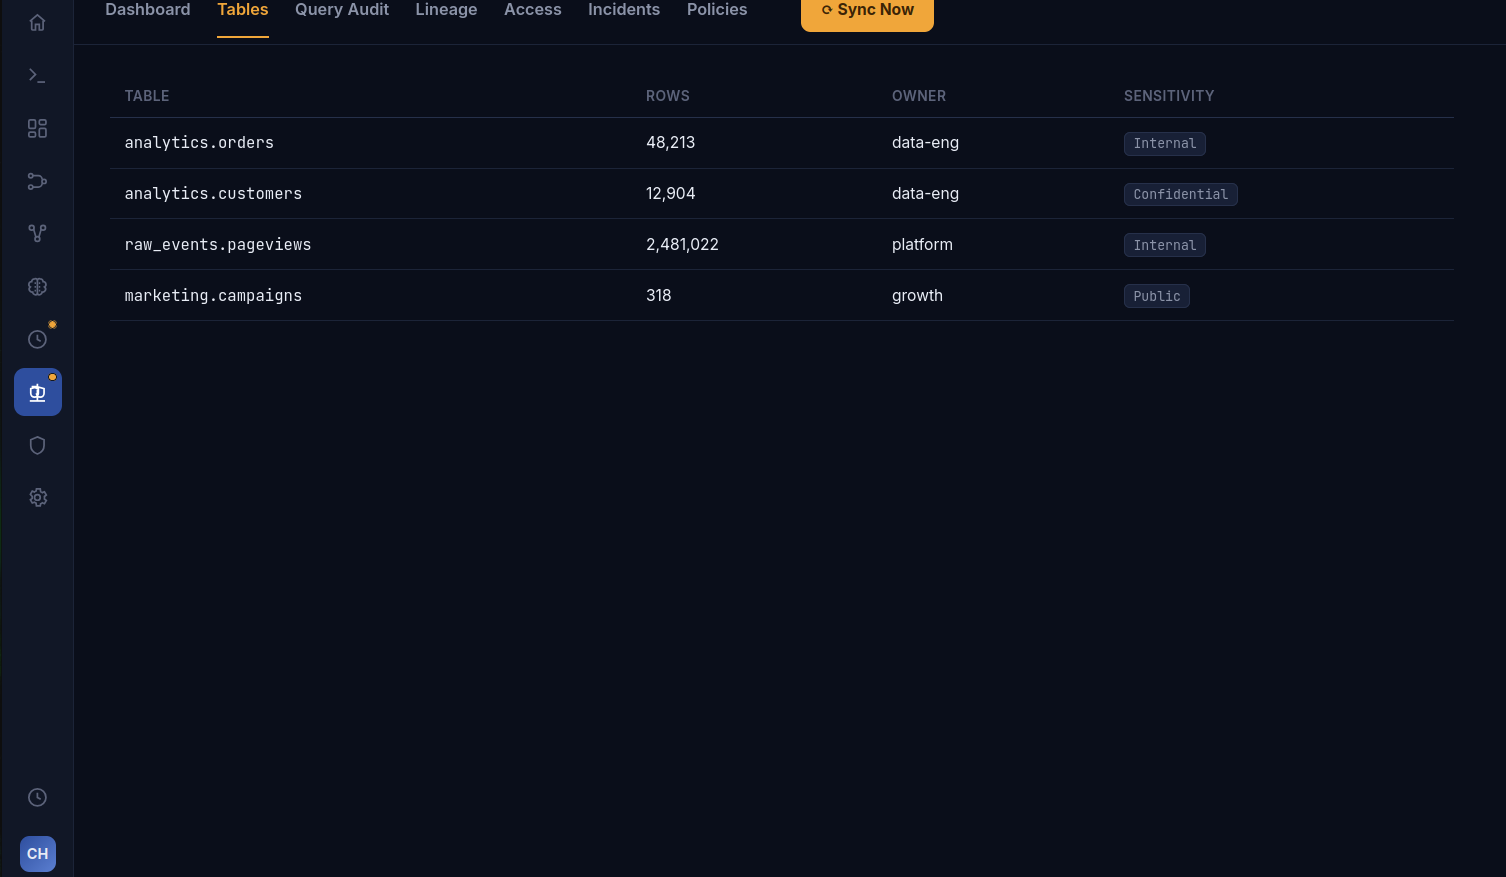This screenshot has height=877, width=1506.
Task: Select the marketing.campaigns table name
Action: click(x=213, y=296)
